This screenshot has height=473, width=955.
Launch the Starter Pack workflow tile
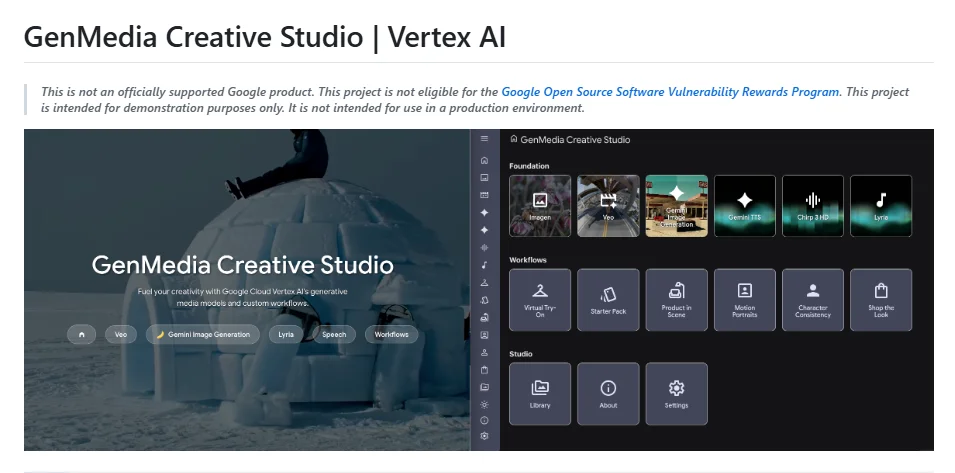pyautogui.click(x=608, y=300)
